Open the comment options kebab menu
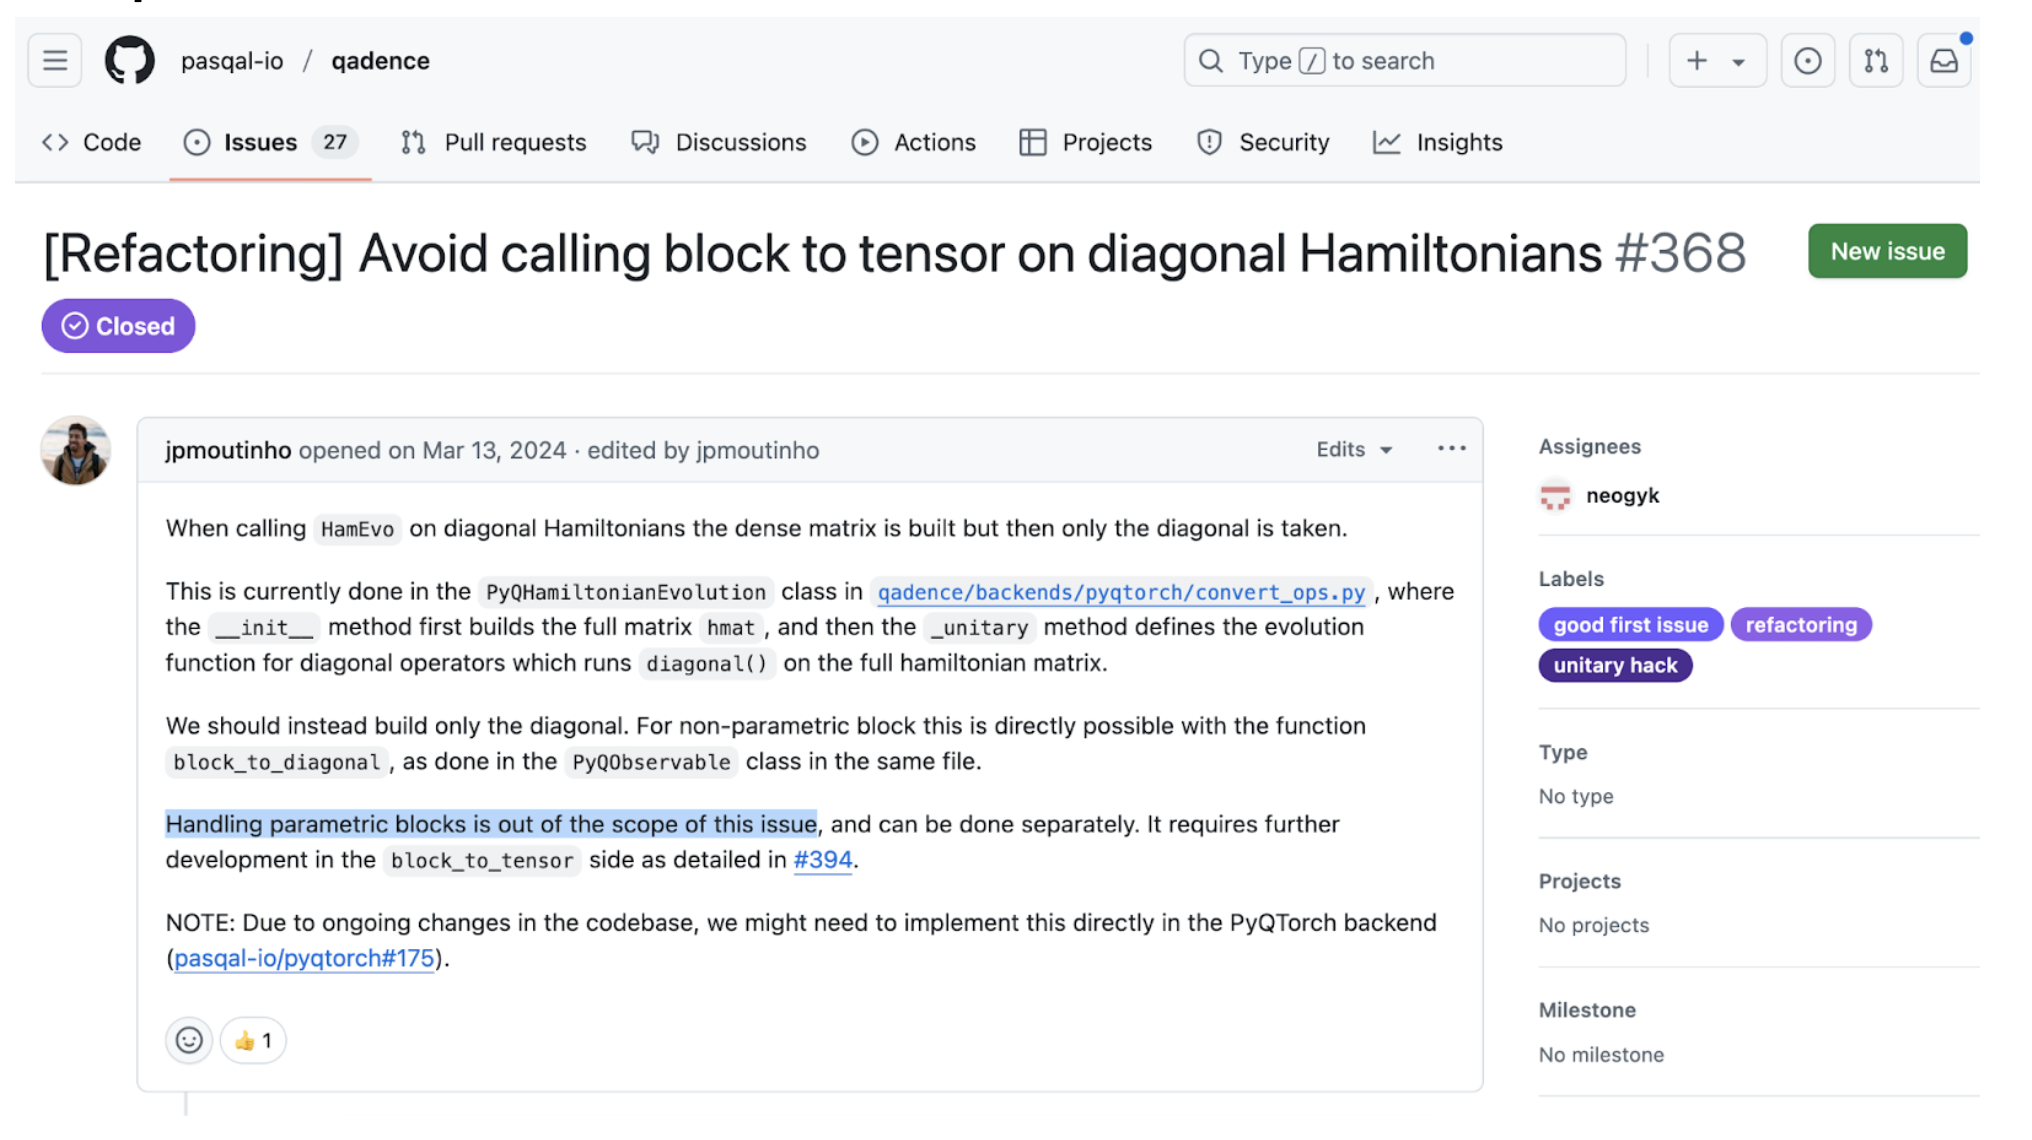 pyautogui.click(x=1450, y=448)
